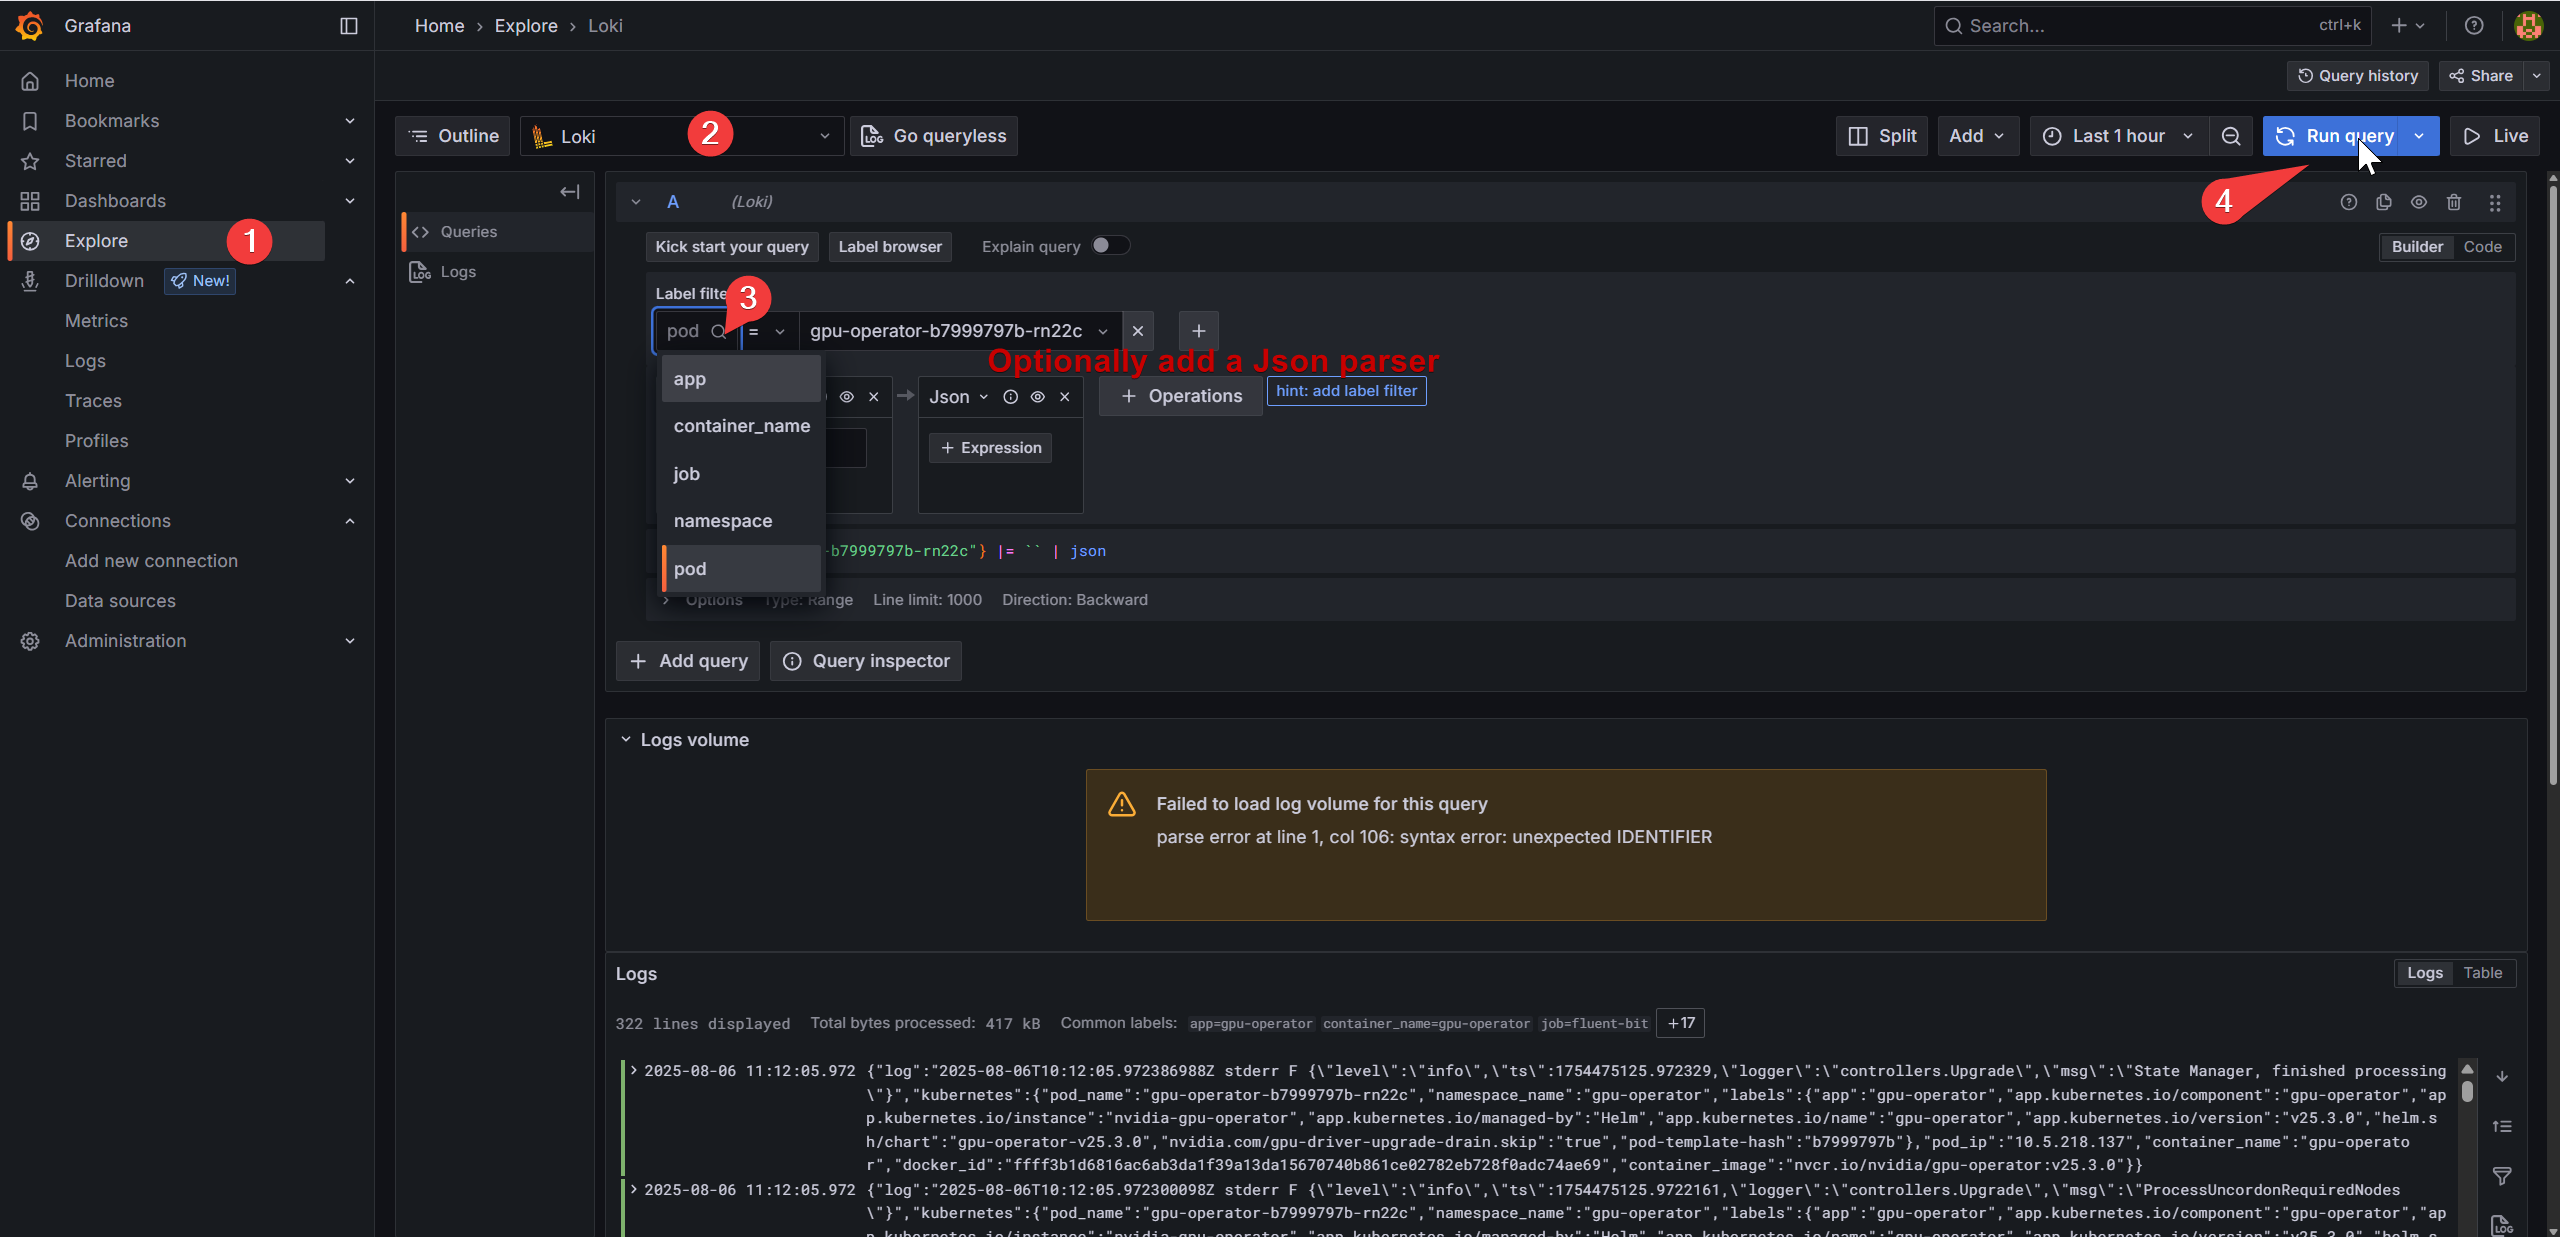Collapse the sidebar using the dock menu icon
This screenshot has height=1237, width=2560.
click(x=349, y=26)
